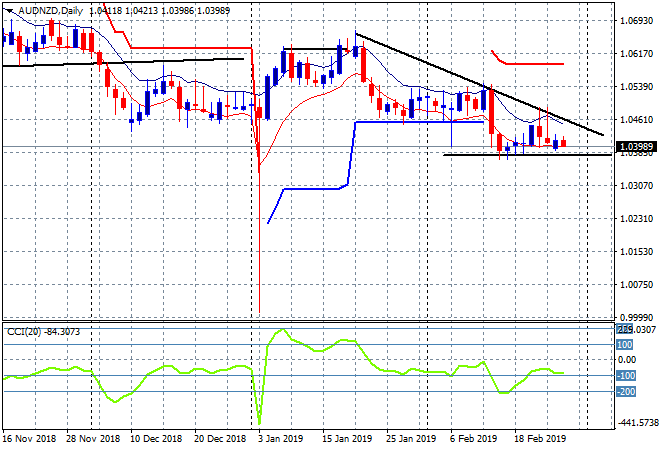Click the 1.05390 price axis label
Image resolution: width=660 pixels, height=450 pixels.
[636, 86]
